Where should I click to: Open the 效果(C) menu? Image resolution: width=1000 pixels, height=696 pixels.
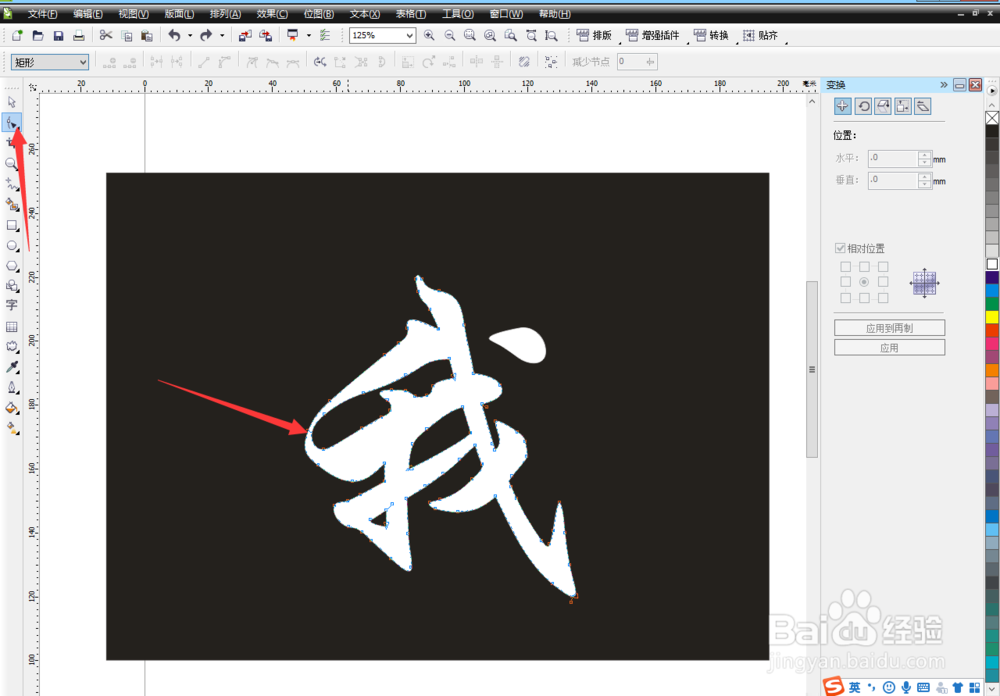click(272, 14)
